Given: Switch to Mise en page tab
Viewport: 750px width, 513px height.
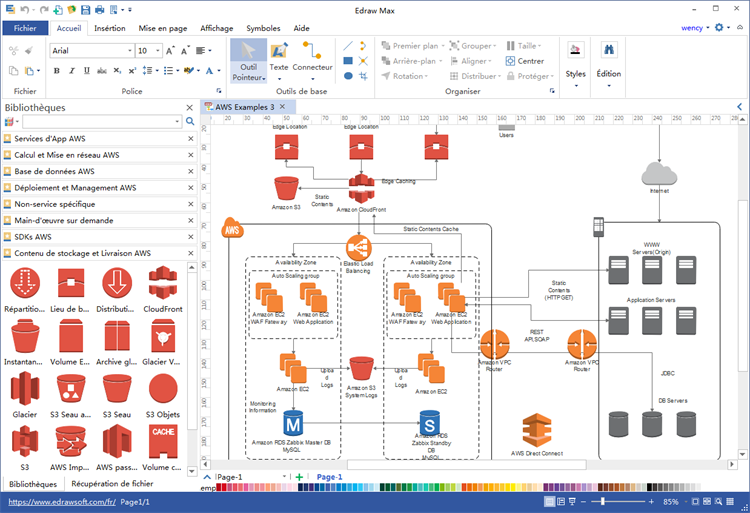Looking at the screenshot, I should pyautogui.click(x=163, y=28).
